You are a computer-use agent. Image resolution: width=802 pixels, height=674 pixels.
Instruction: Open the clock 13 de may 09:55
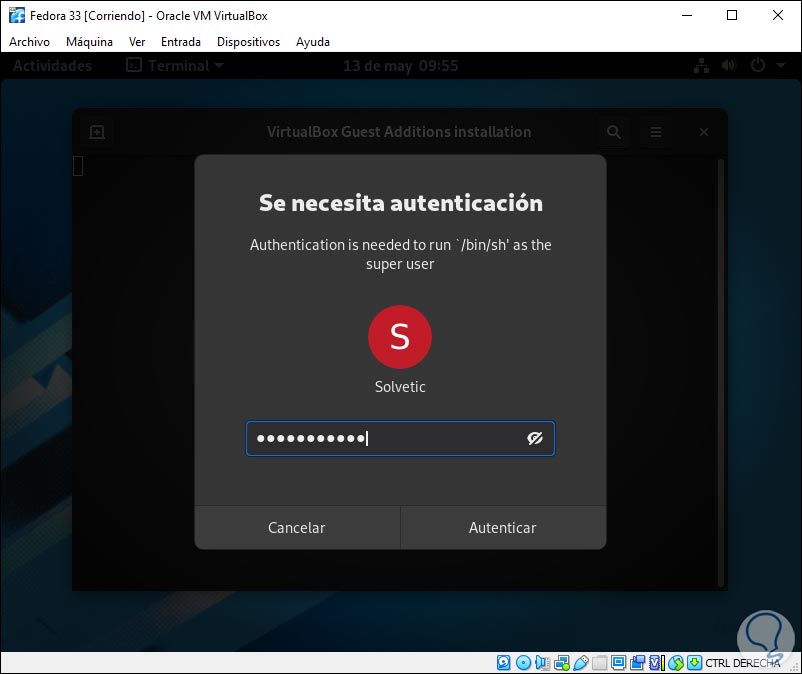point(400,65)
